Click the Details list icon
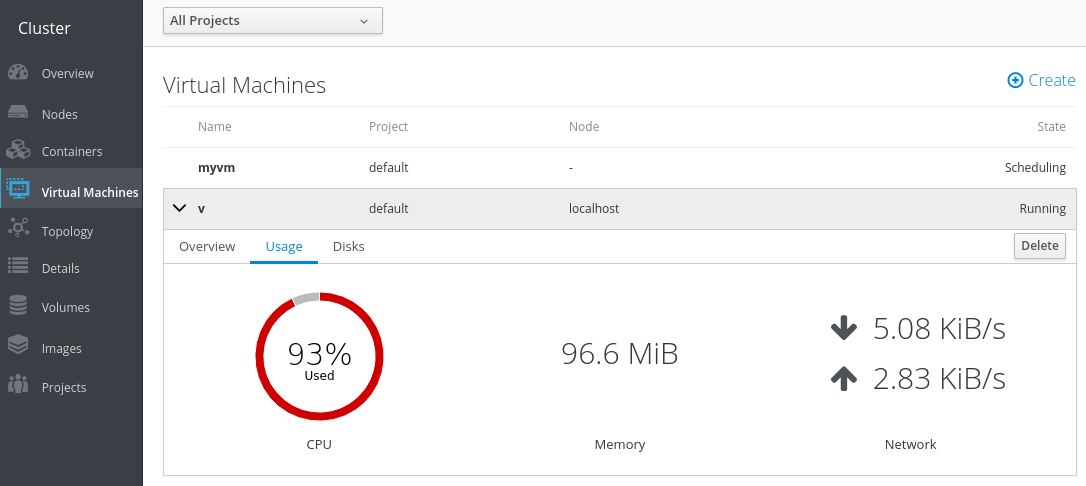Image resolution: width=1086 pixels, height=486 pixels. [x=18, y=268]
